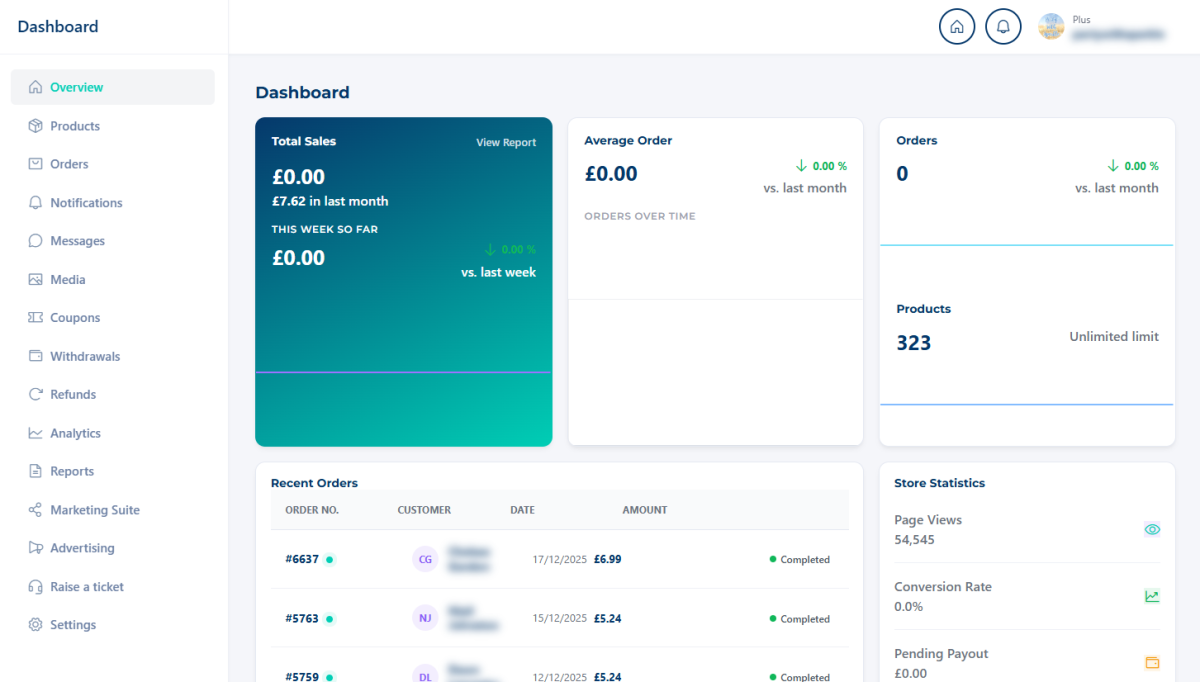This screenshot has width=1200, height=682.
Task: Click the Pending Payout wallet icon
Action: tap(1152, 663)
